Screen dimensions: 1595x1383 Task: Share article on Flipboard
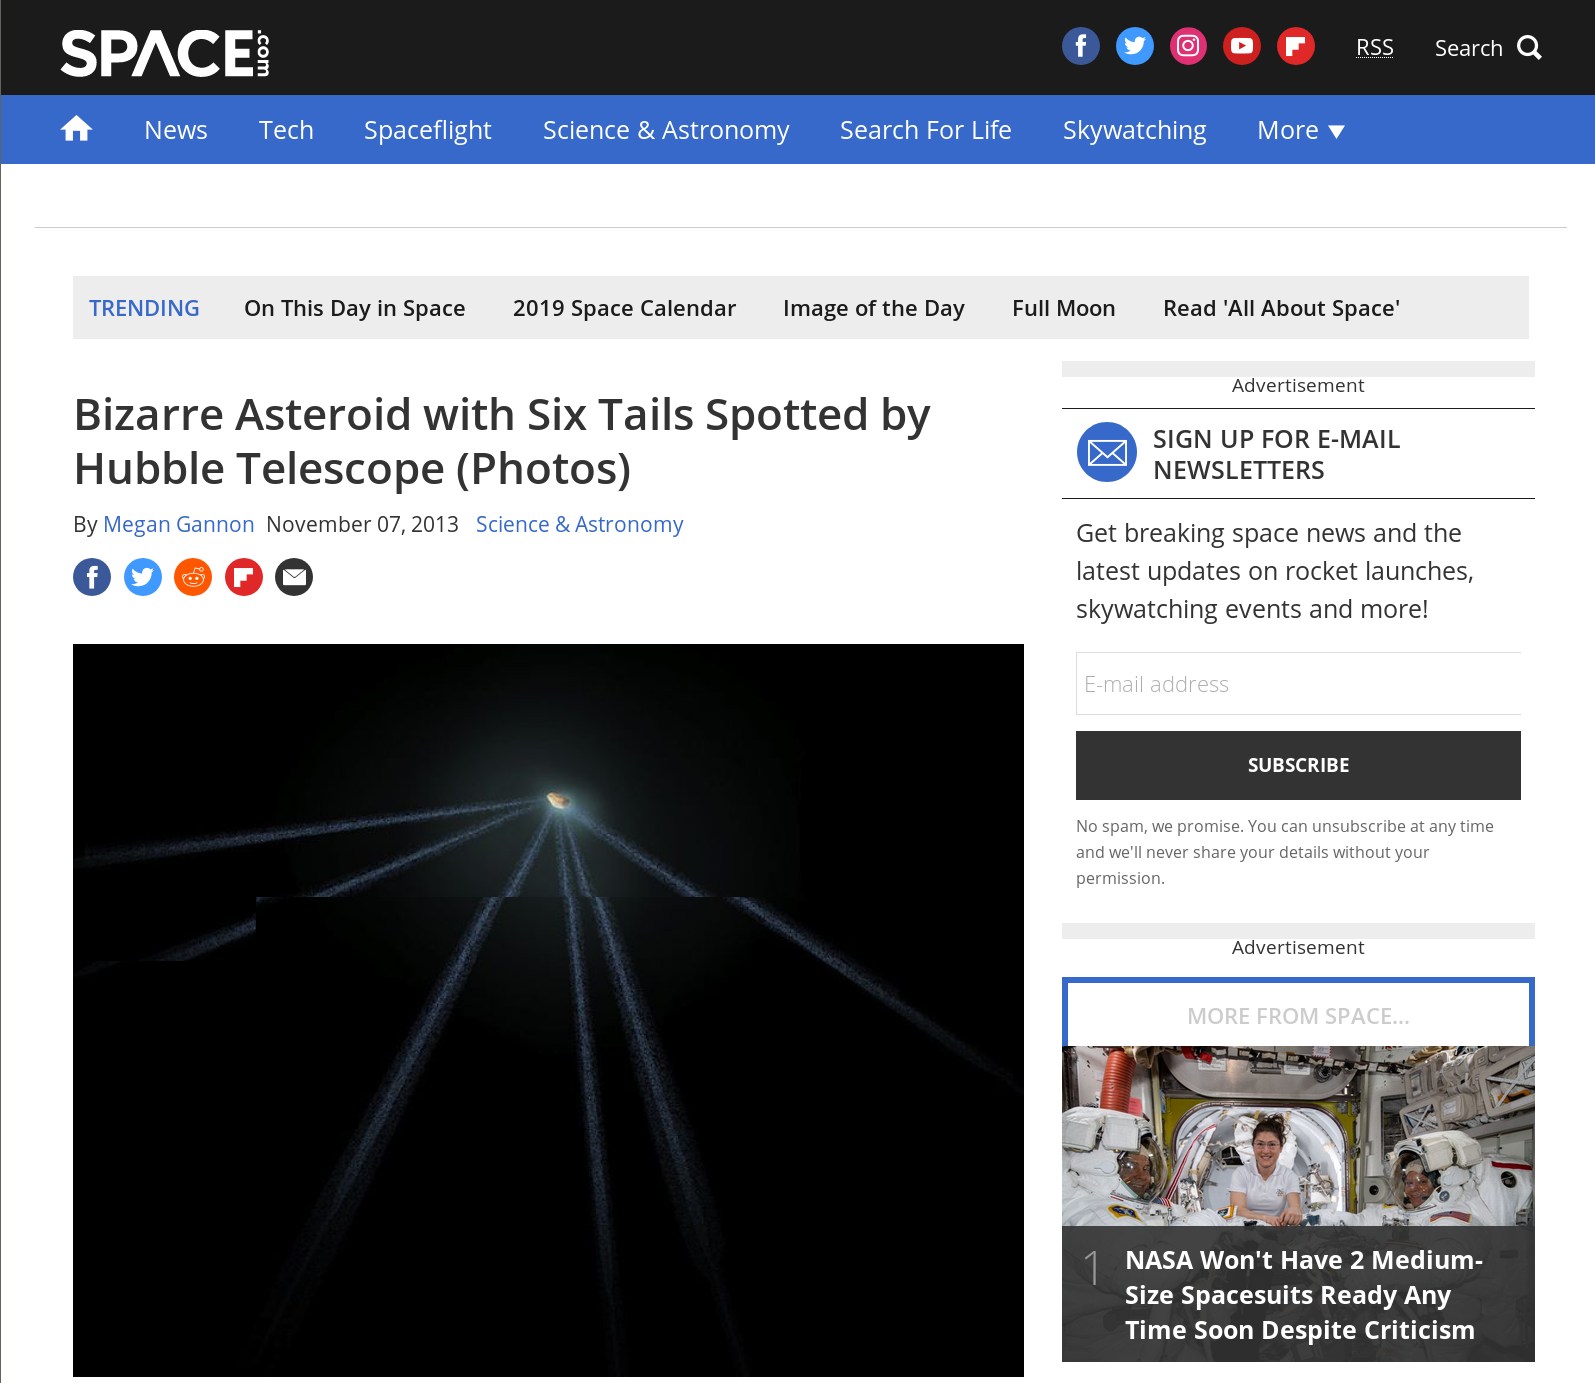(x=244, y=577)
